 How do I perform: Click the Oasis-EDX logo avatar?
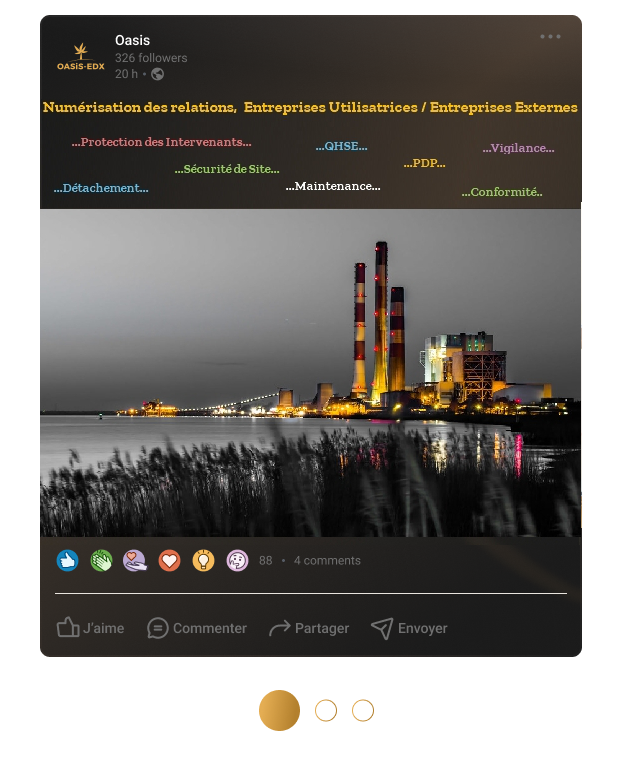pos(80,58)
